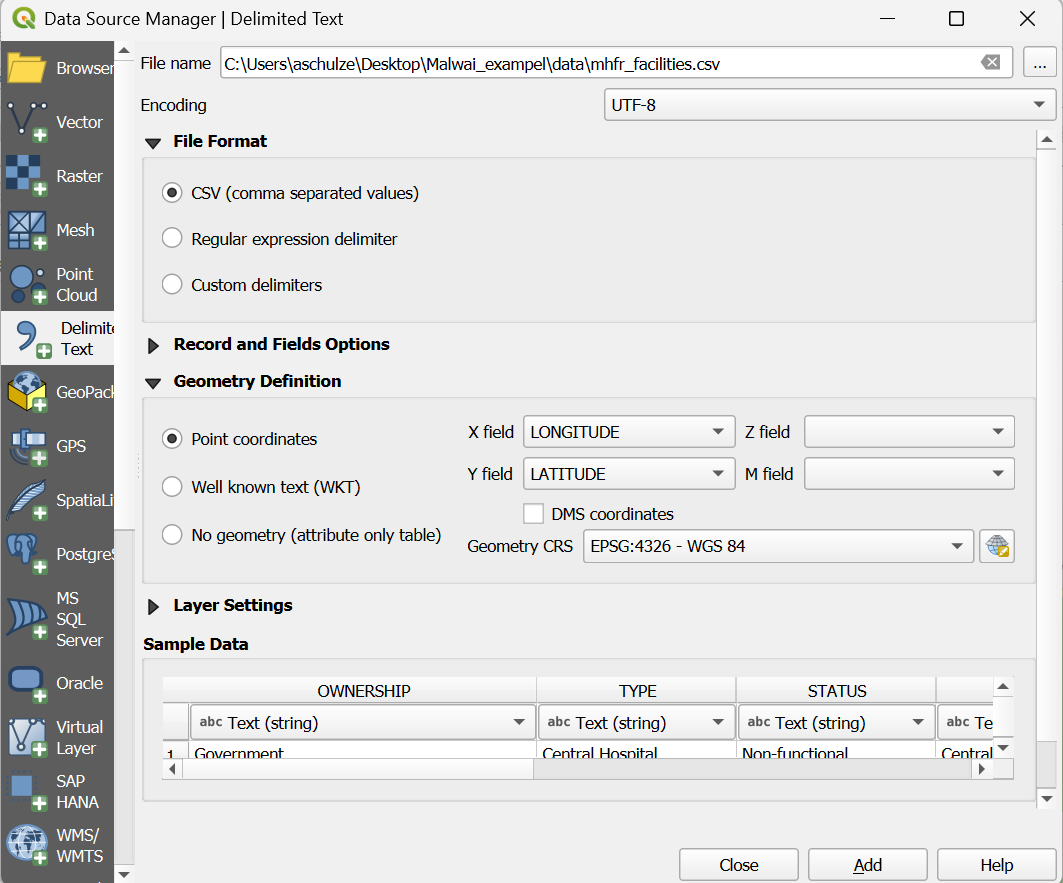1063x883 pixels.
Task: Open the Vector data source tab
Action: point(56,122)
